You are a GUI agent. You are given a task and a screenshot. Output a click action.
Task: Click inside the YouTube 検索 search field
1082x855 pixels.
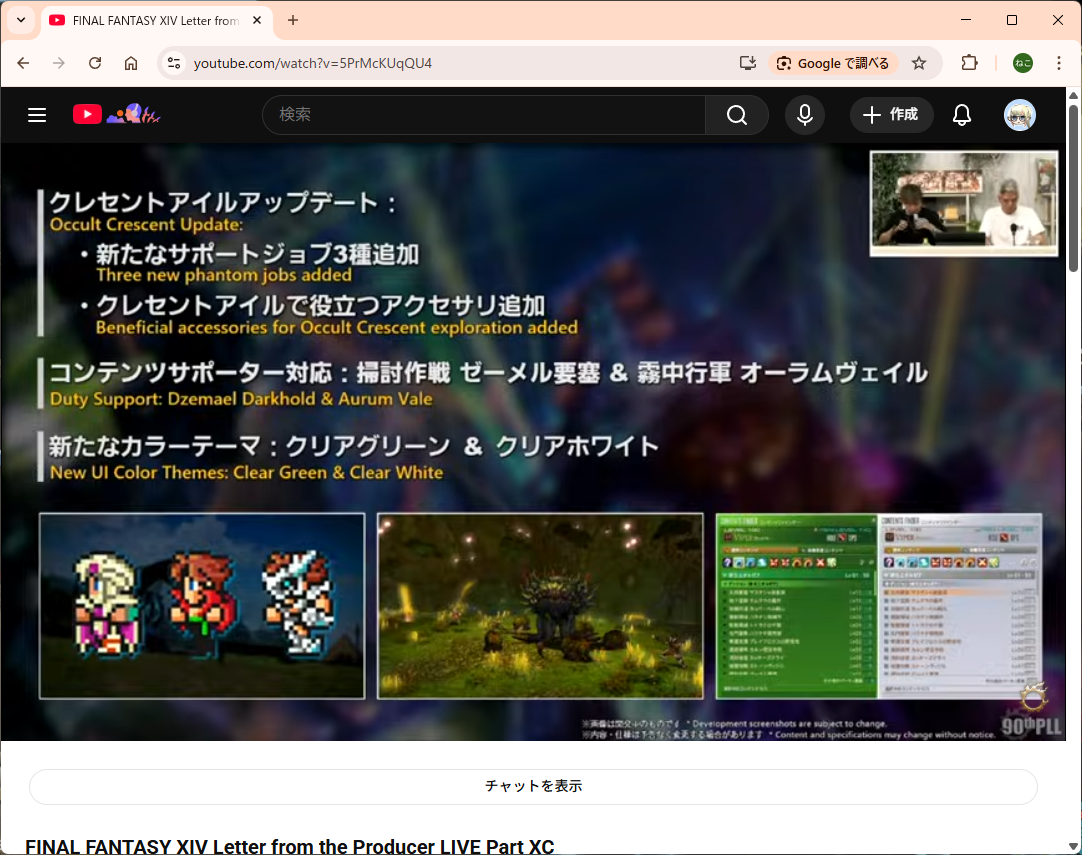pyautogui.click(x=485, y=115)
